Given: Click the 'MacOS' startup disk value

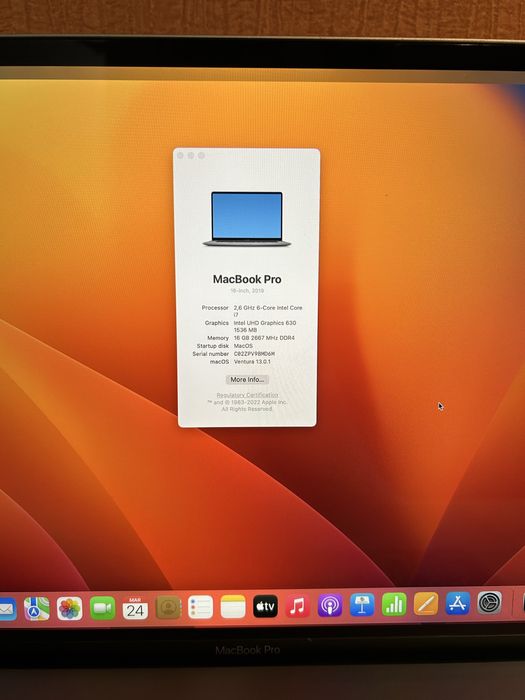Looking at the screenshot, I should pos(243,346).
